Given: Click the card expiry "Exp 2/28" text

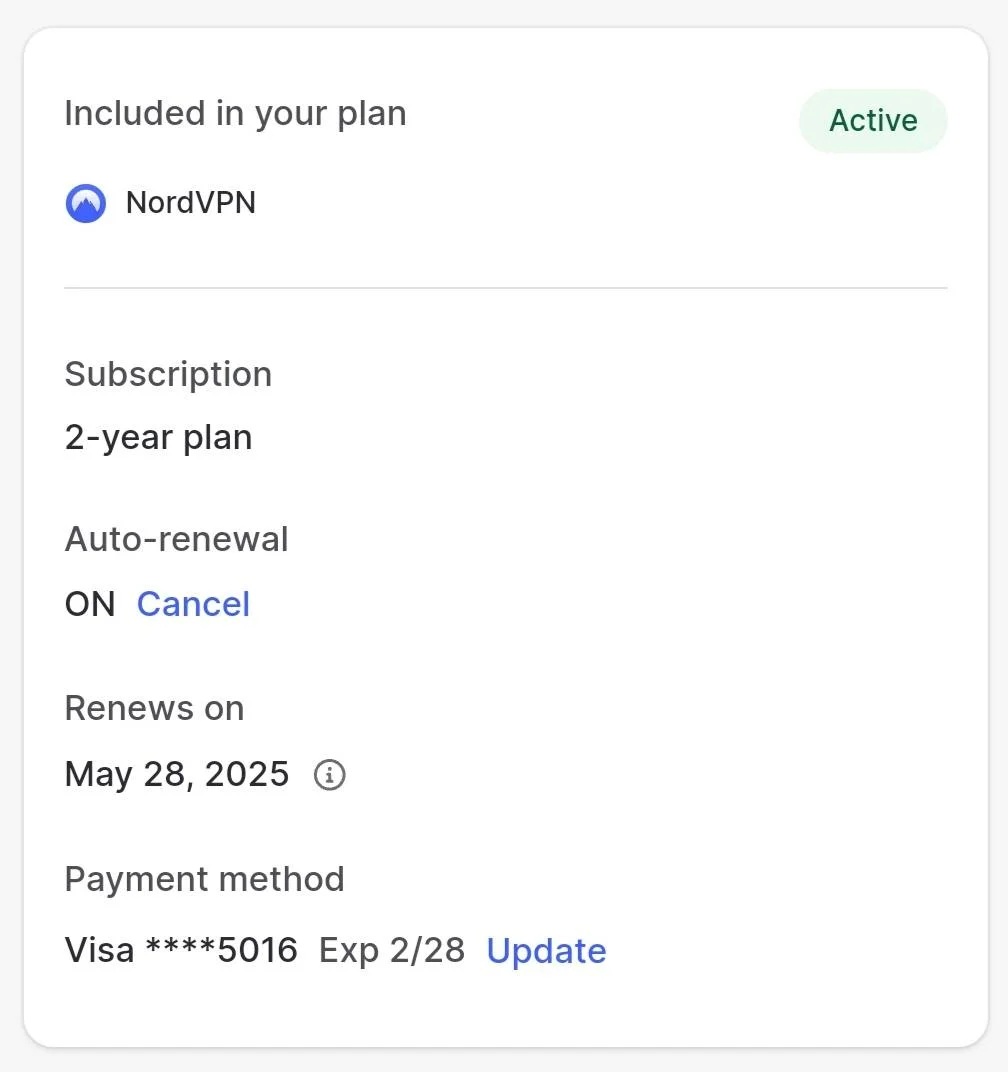Looking at the screenshot, I should coord(392,951).
